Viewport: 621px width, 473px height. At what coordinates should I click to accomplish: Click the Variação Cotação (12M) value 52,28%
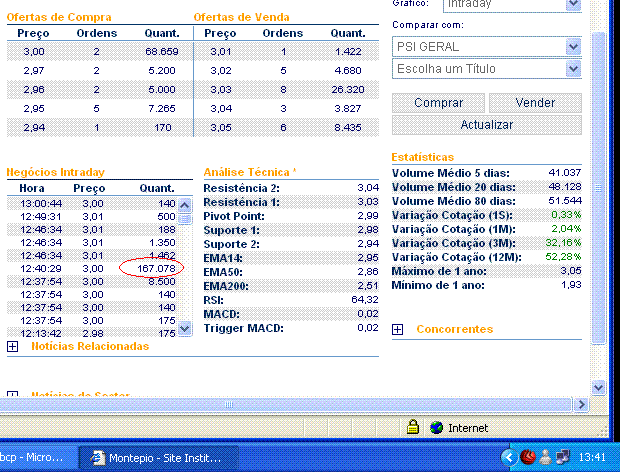[x=563, y=257]
